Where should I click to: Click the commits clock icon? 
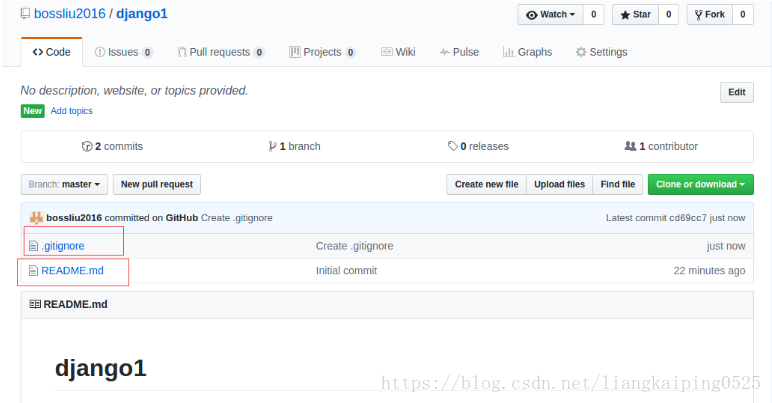point(87,146)
